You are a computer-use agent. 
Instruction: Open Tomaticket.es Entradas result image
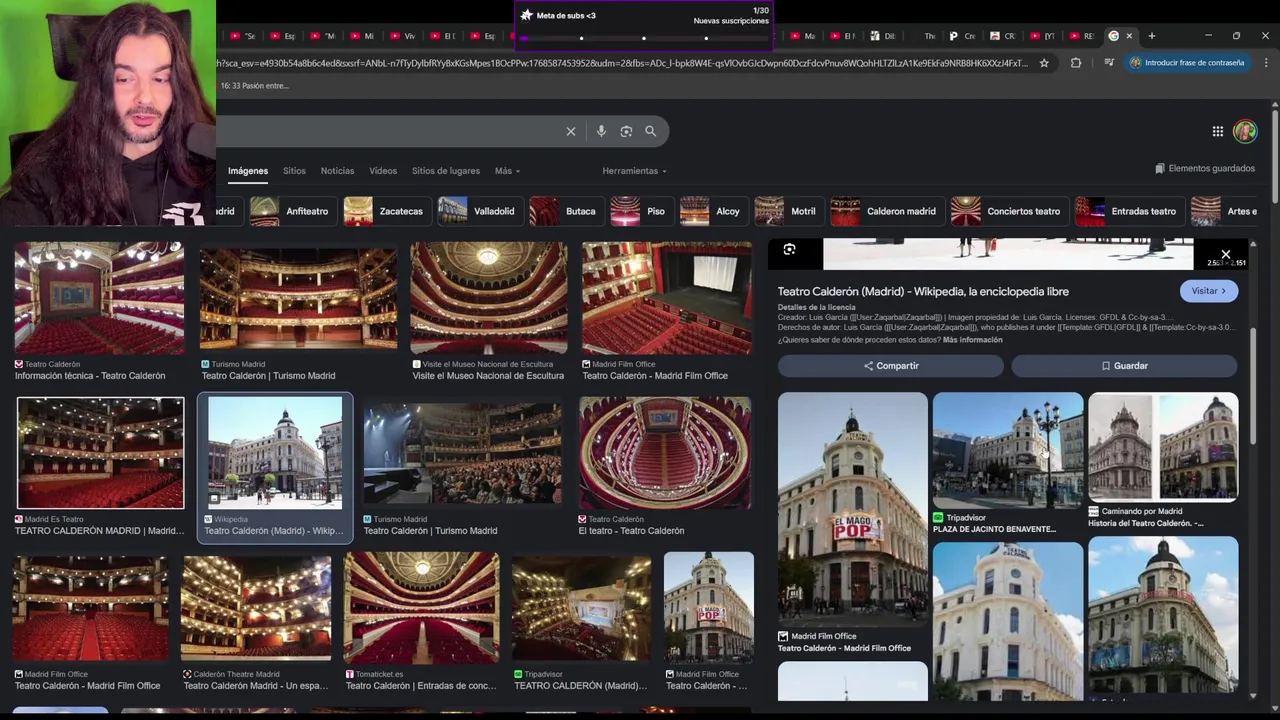point(421,607)
